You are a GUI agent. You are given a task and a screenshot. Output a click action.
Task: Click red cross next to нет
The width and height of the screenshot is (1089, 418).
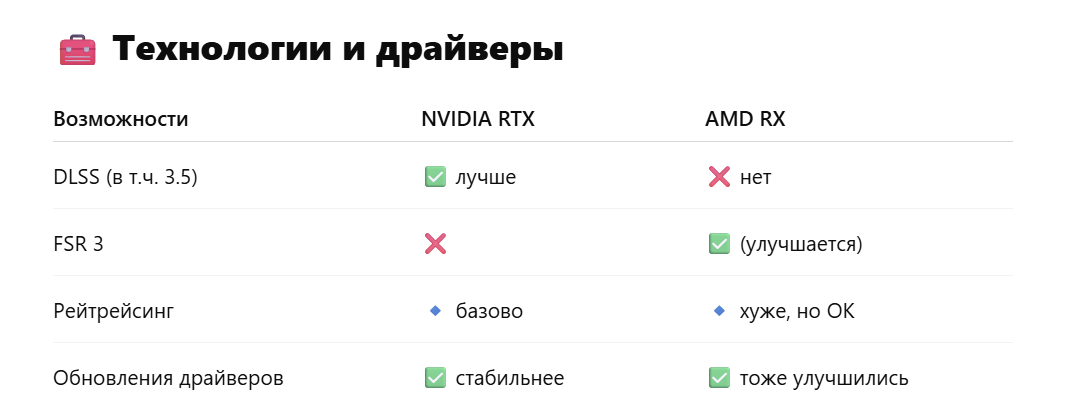[x=719, y=178]
